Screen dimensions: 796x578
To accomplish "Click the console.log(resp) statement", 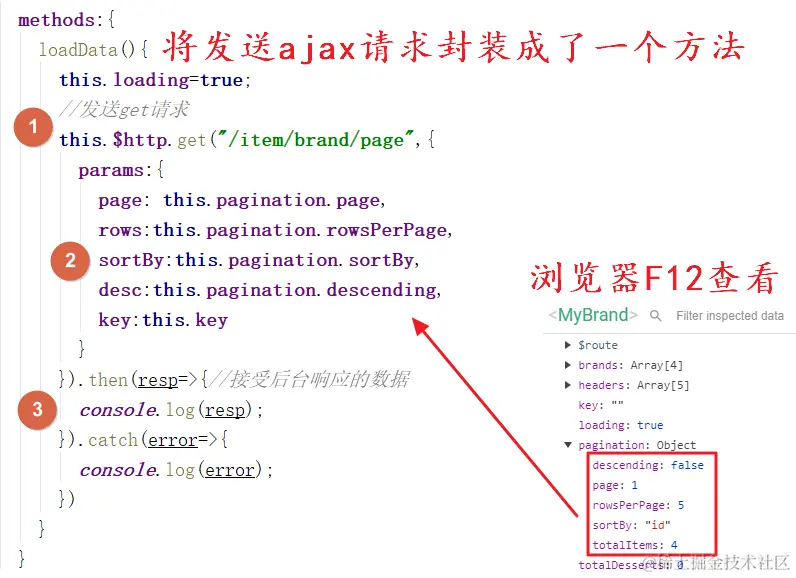I will (171, 410).
